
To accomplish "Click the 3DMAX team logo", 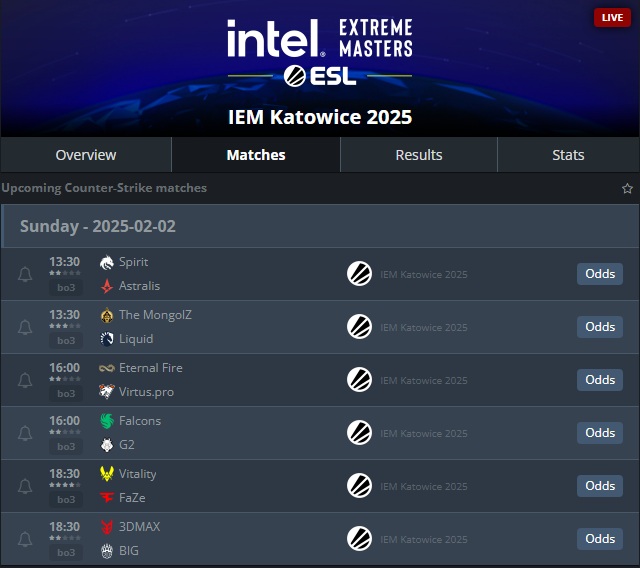I will point(107,527).
